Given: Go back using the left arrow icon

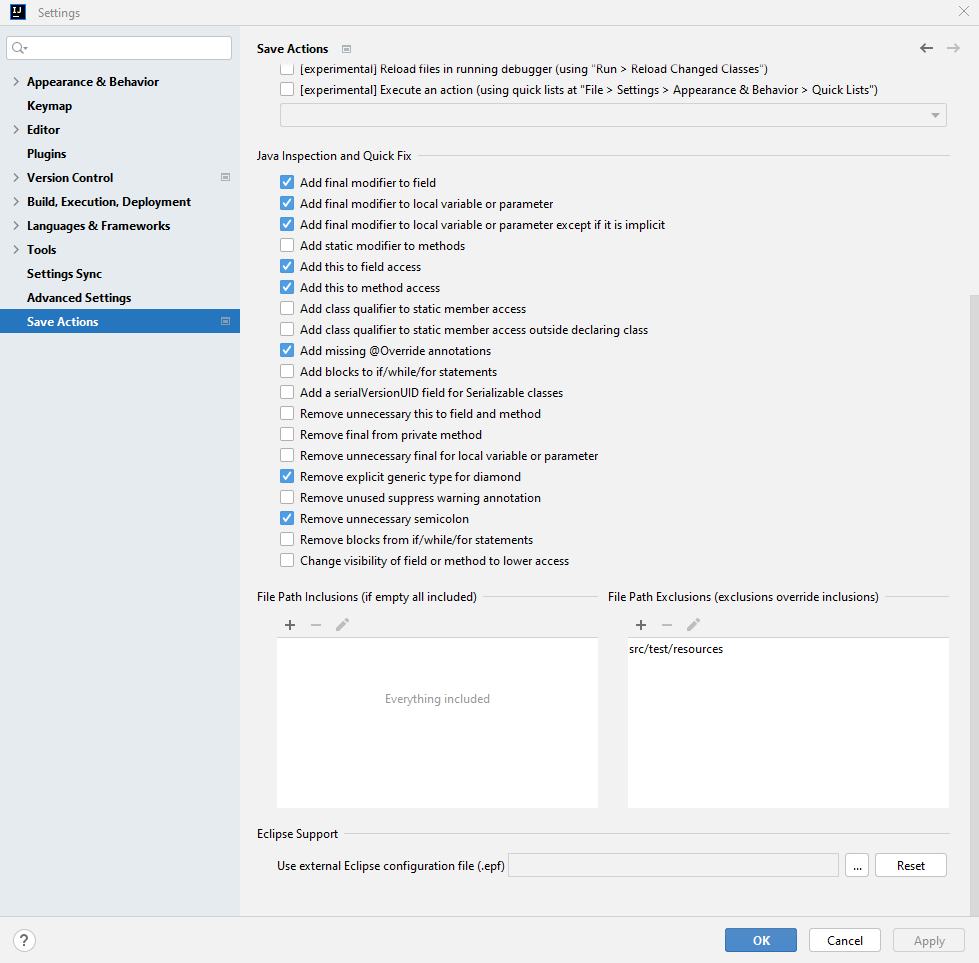Looking at the screenshot, I should pos(927,48).
